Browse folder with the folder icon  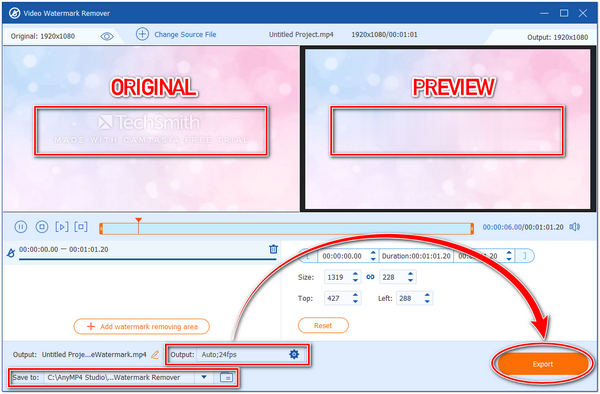[x=227, y=377]
